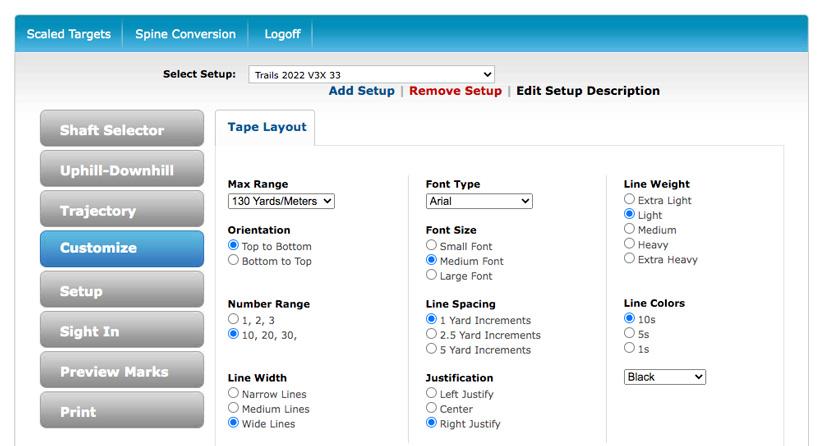Open the Preview Marks section

click(x=121, y=371)
